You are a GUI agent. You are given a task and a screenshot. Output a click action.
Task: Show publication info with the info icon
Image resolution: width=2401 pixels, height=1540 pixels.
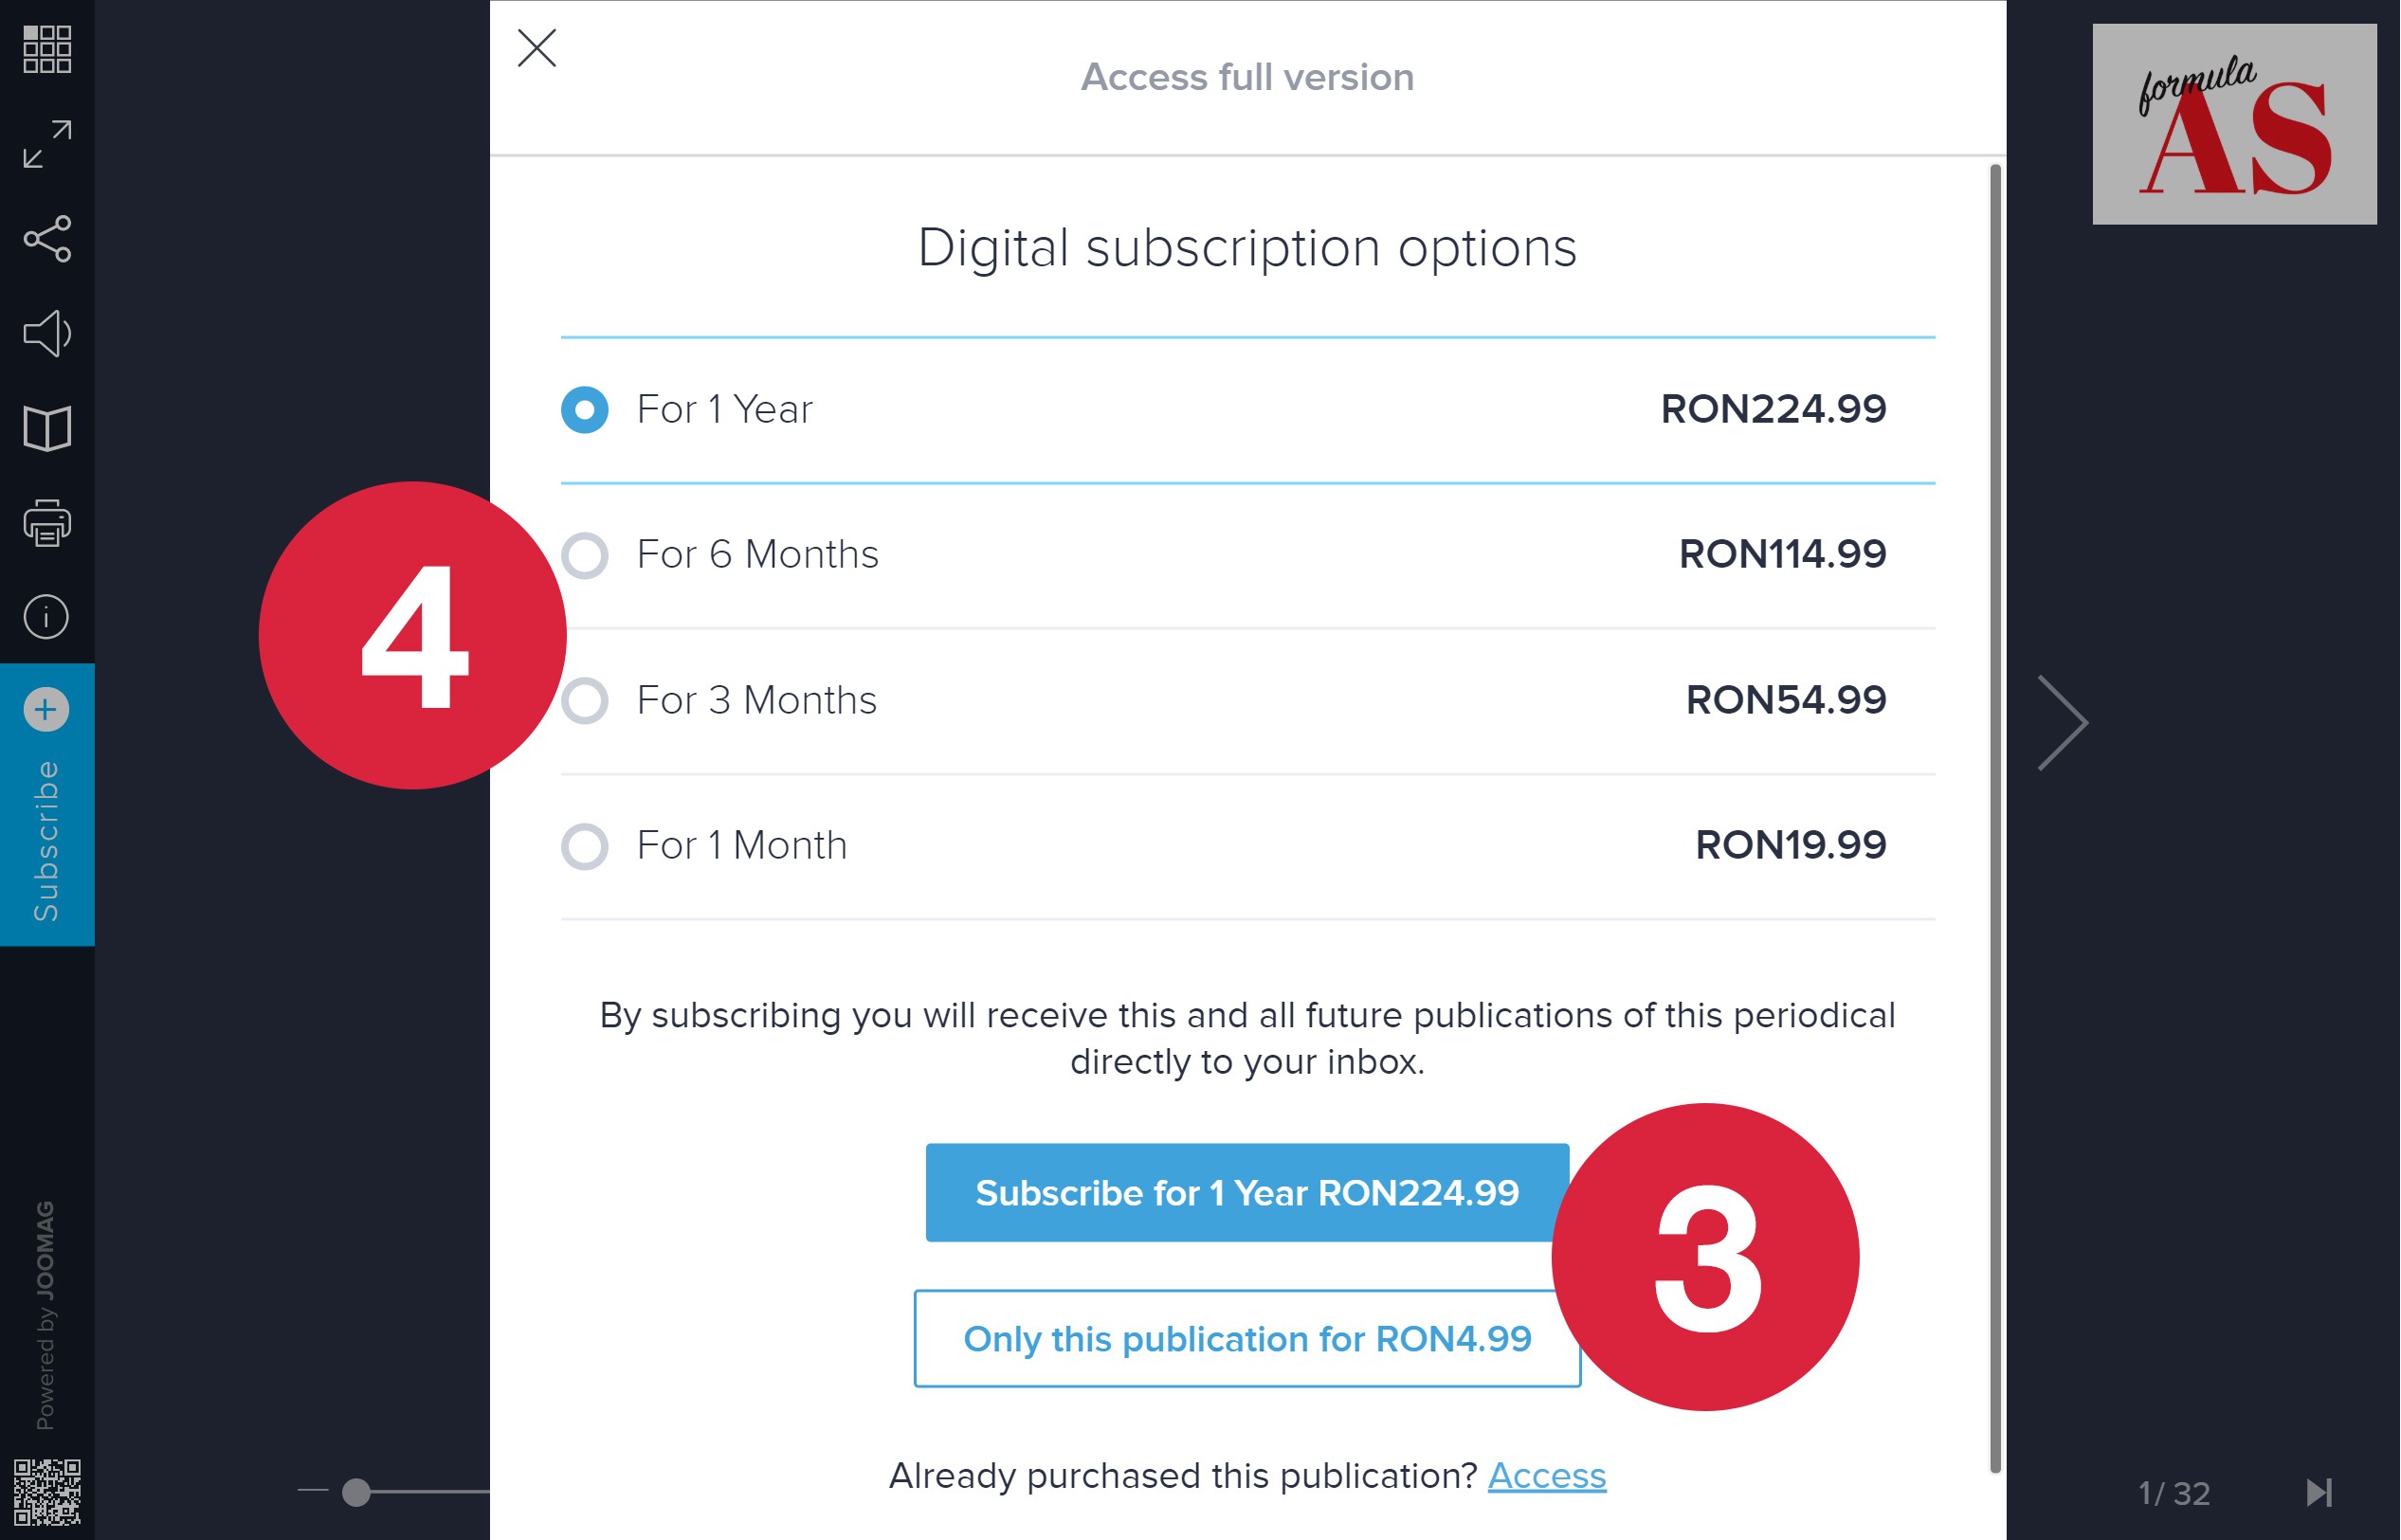pyautogui.click(x=47, y=616)
